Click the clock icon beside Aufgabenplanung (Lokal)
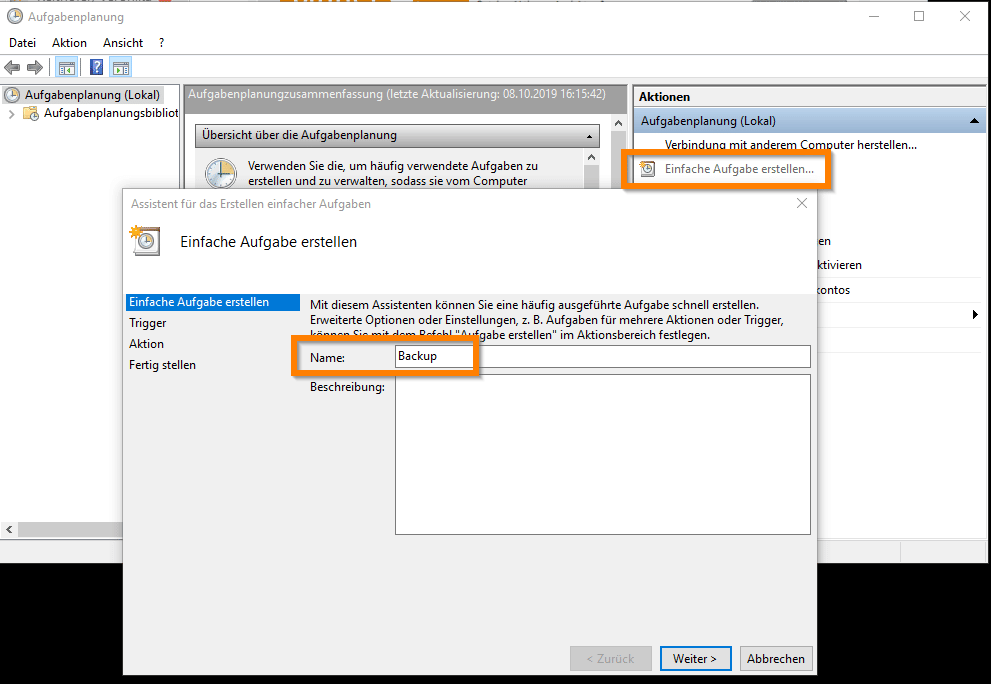 pos(12,95)
